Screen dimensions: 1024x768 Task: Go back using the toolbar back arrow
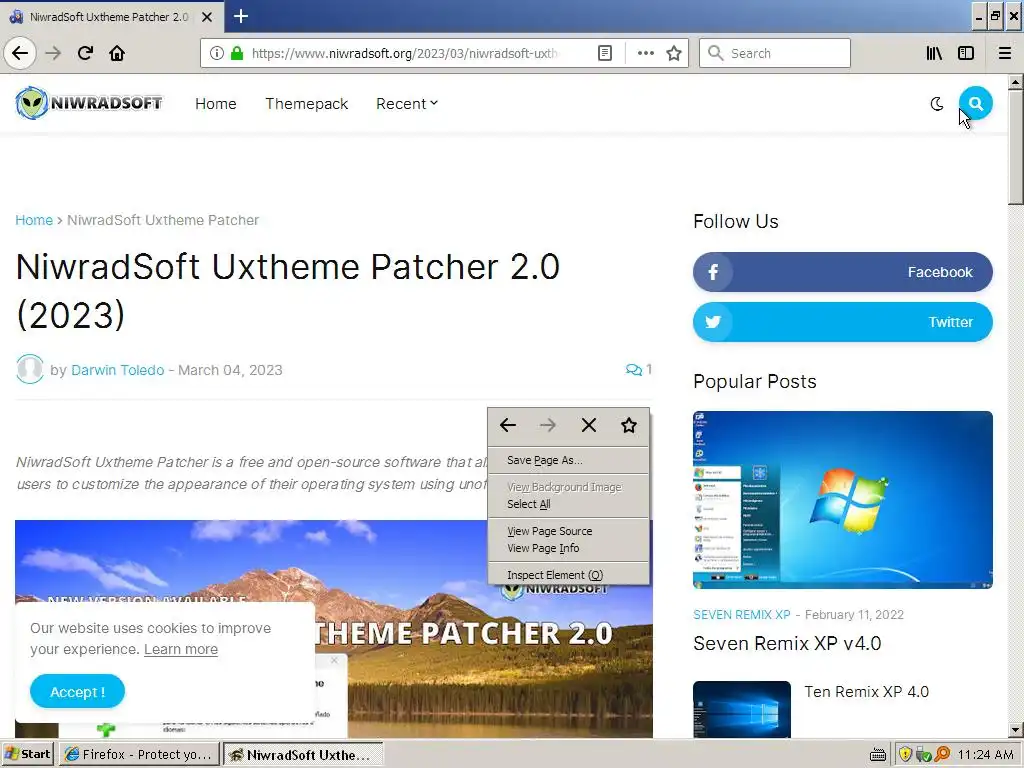20,53
